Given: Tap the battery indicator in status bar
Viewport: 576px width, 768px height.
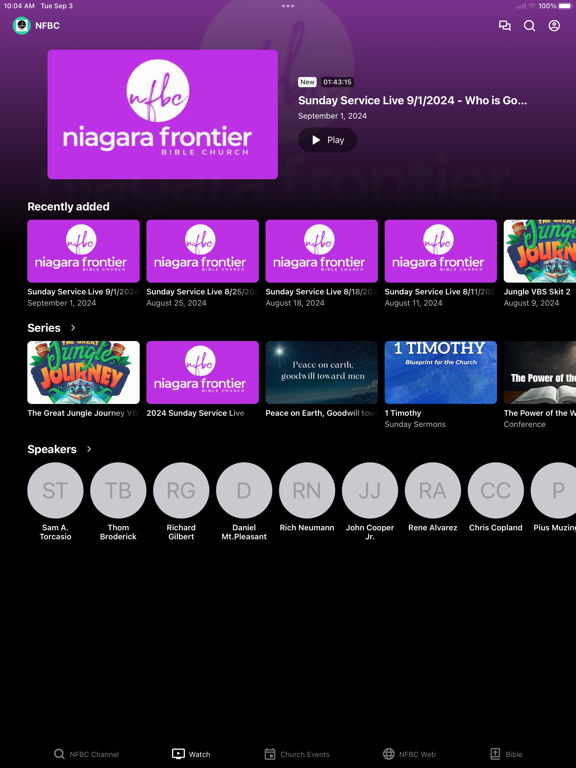Looking at the screenshot, I should click(x=565, y=6).
